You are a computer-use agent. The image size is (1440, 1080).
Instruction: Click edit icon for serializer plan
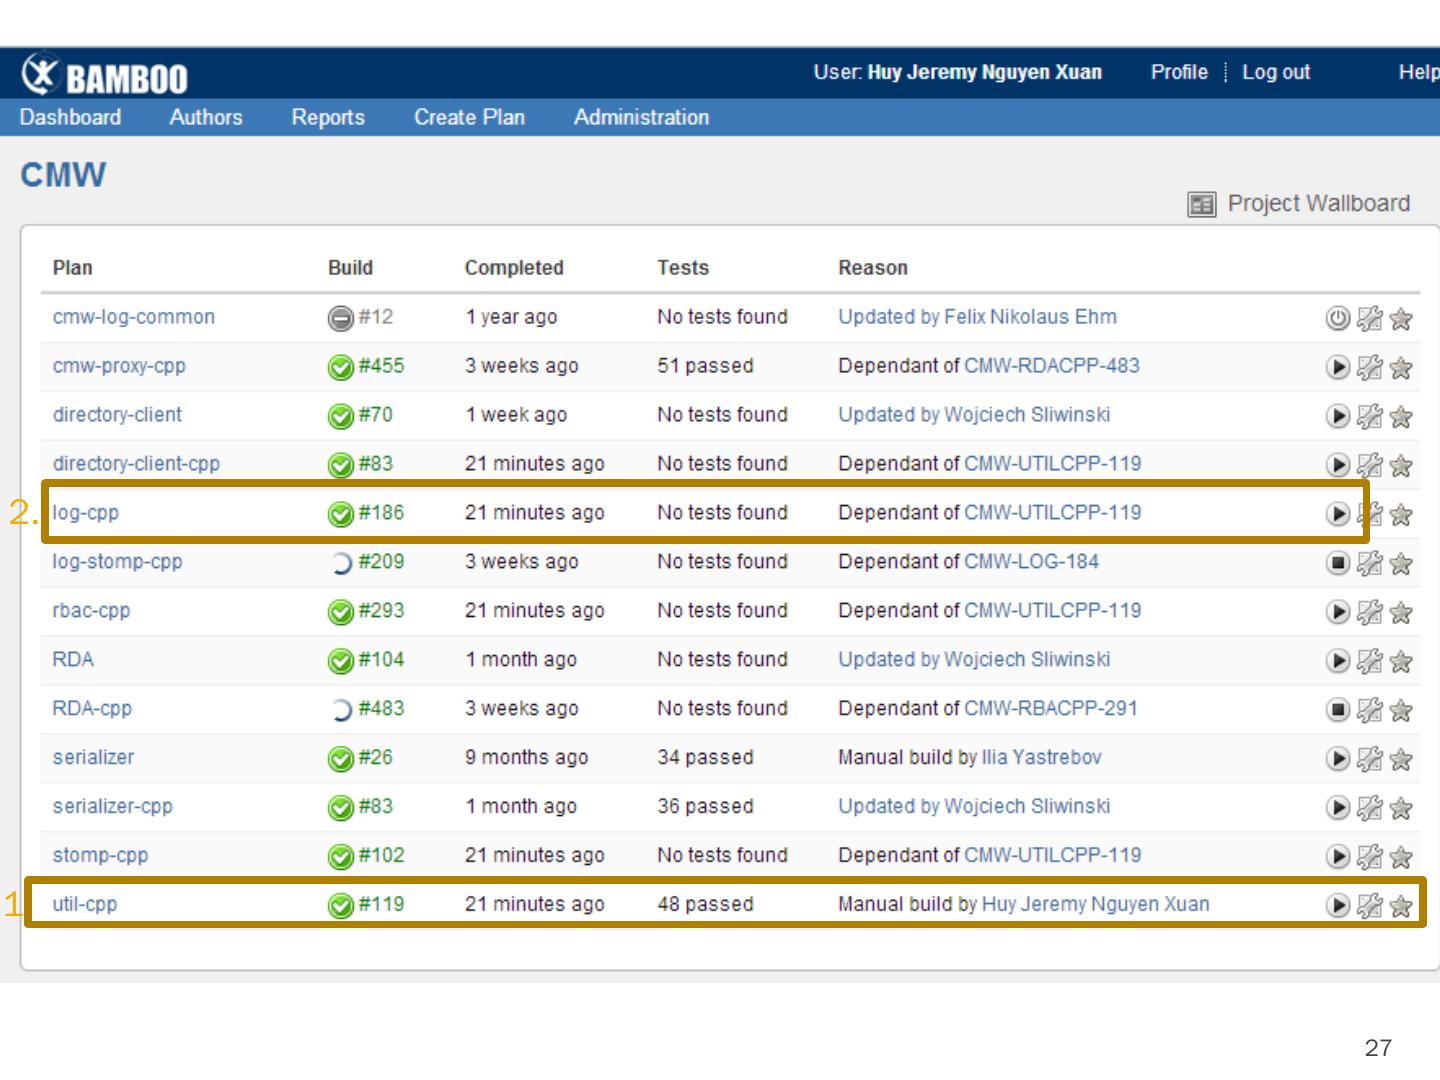[x=1369, y=759]
